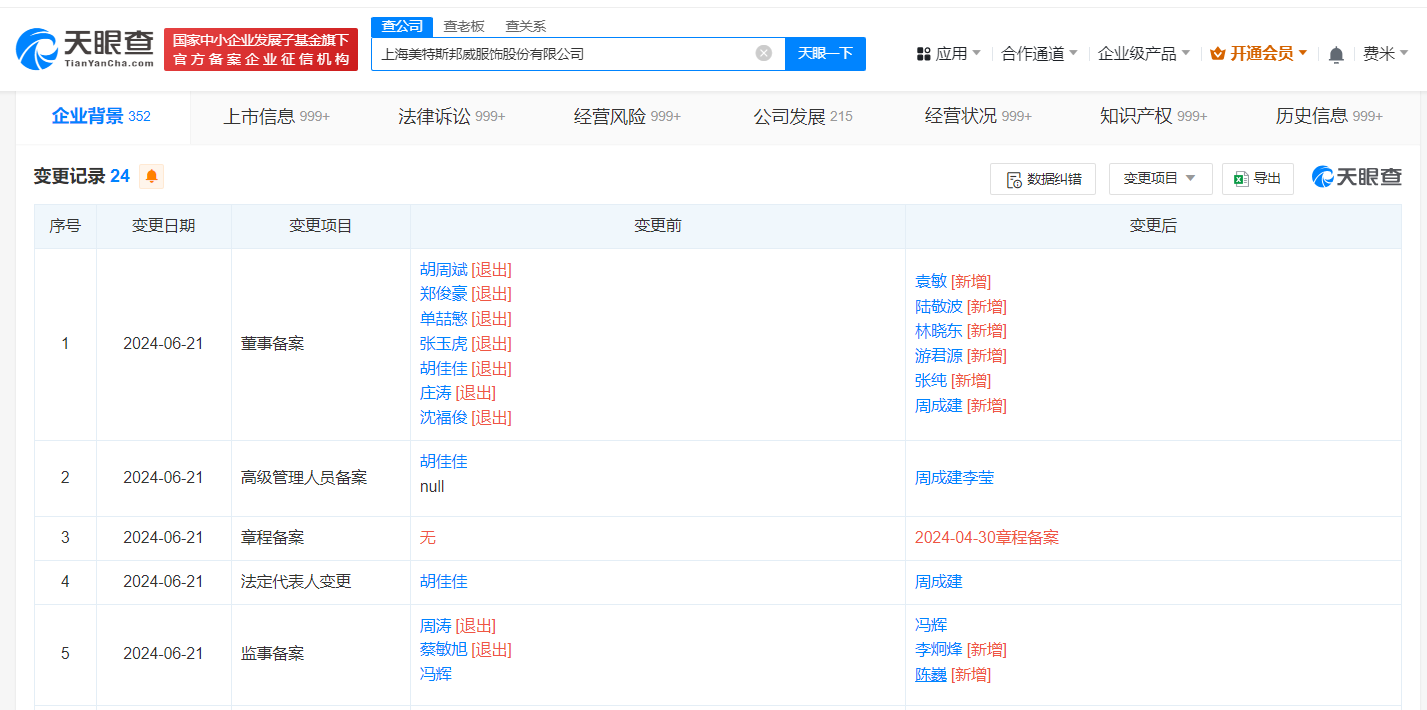Open the 知识产权 tab

click(1153, 117)
